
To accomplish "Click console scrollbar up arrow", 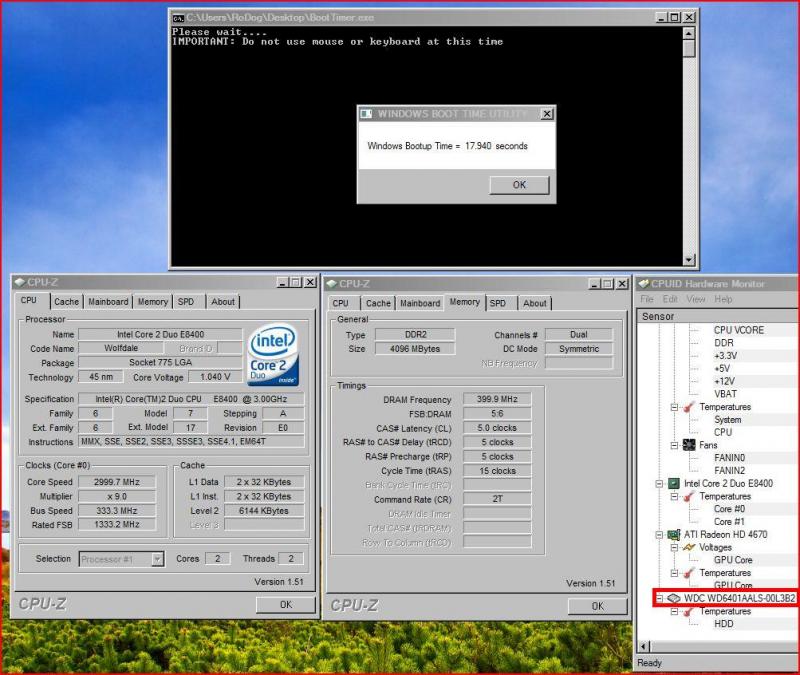I will (x=688, y=34).
